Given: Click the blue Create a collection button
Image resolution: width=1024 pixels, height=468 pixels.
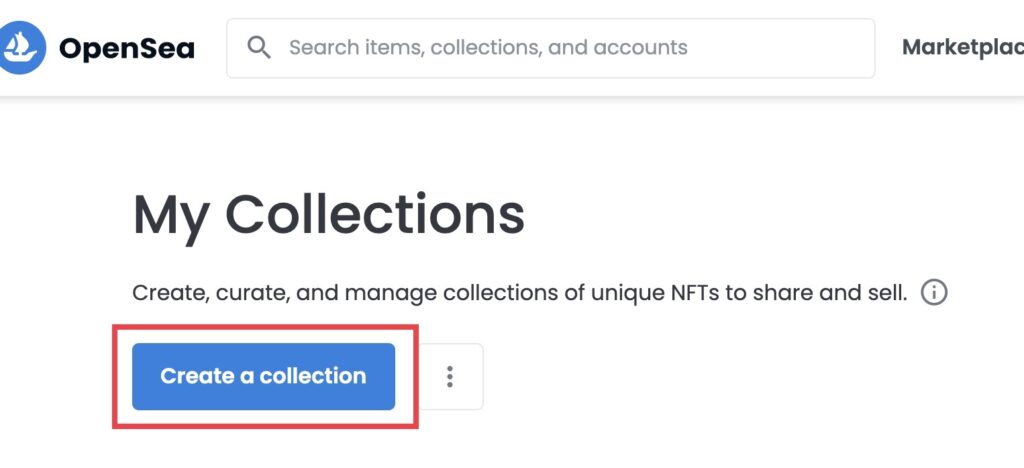Looking at the screenshot, I should [x=263, y=377].
